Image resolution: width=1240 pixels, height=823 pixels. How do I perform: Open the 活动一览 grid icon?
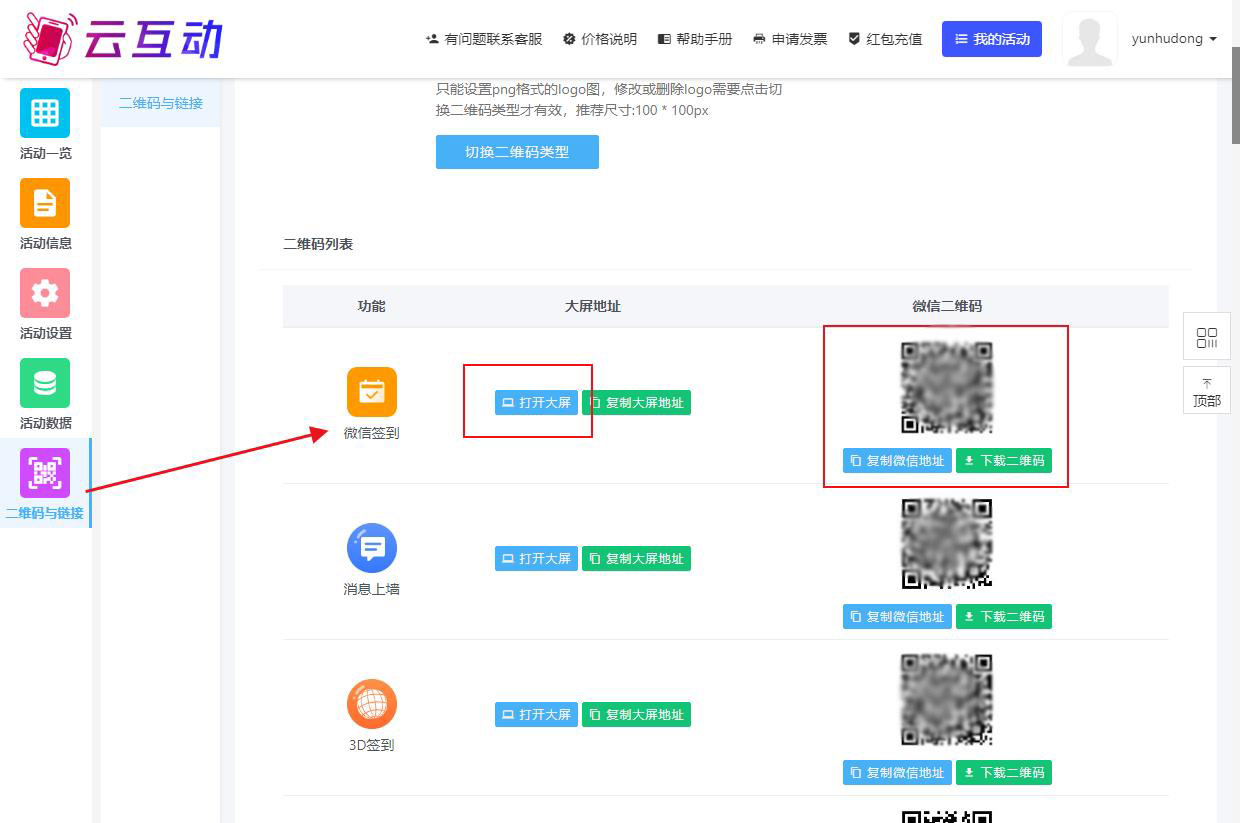pyautogui.click(x=45, y=113)
